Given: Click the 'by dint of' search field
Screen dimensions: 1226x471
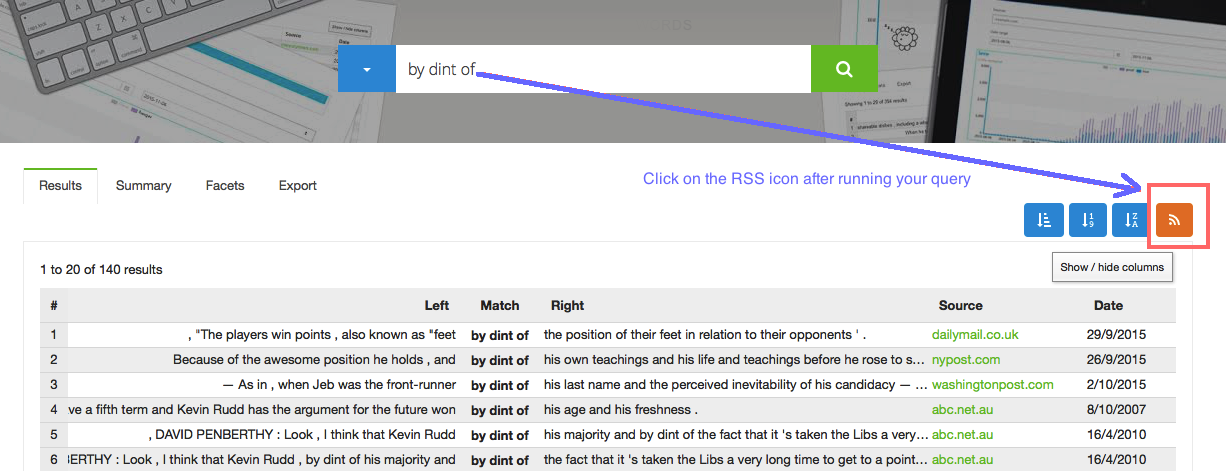Looking at the screenshot, I should [x=600, y=69].
